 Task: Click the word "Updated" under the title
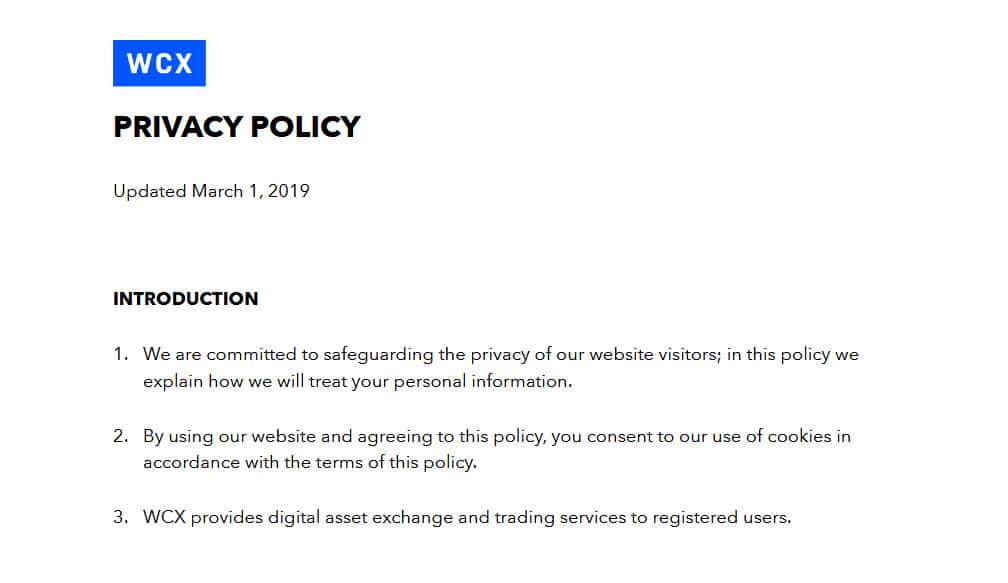149,191
